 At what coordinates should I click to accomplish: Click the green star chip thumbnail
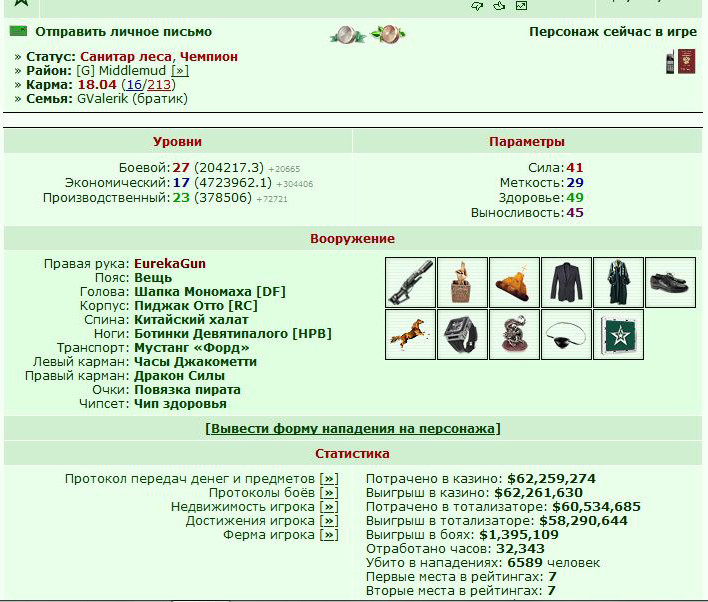618,335
